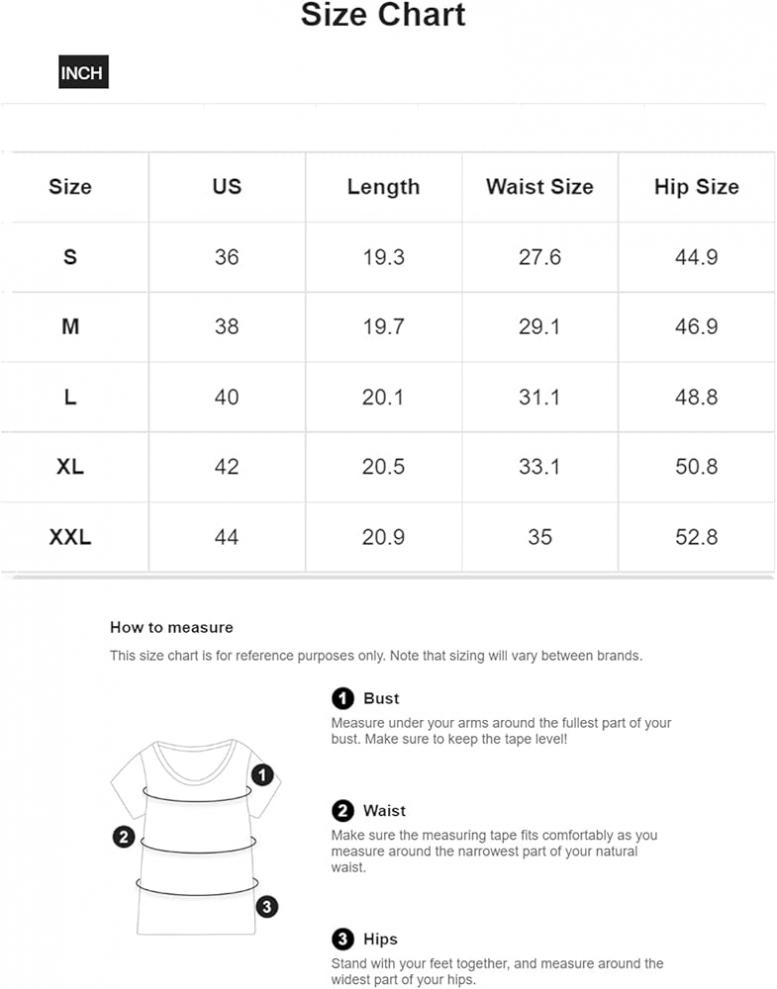Click the How to measure heading
The image size is (777, 989).
point(172,628)
